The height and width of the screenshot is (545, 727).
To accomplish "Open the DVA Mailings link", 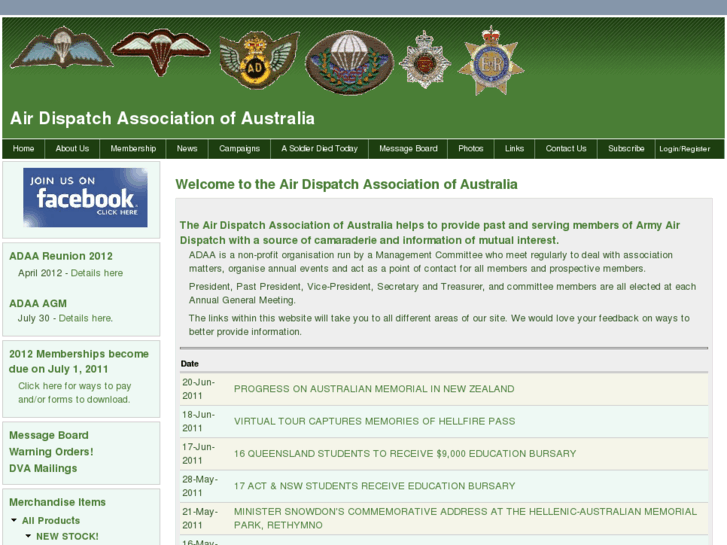I will pos(43,468).
